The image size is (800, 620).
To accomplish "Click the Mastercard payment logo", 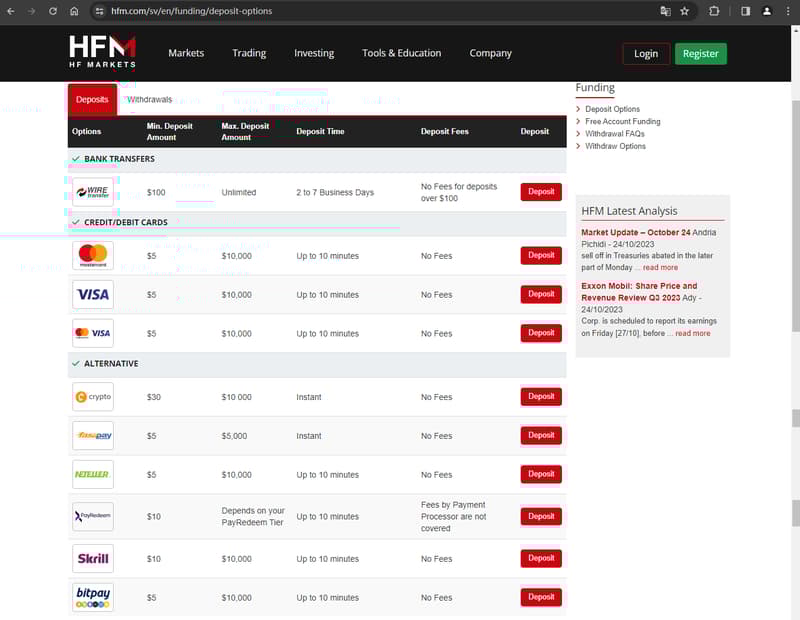I will [93, 256].
